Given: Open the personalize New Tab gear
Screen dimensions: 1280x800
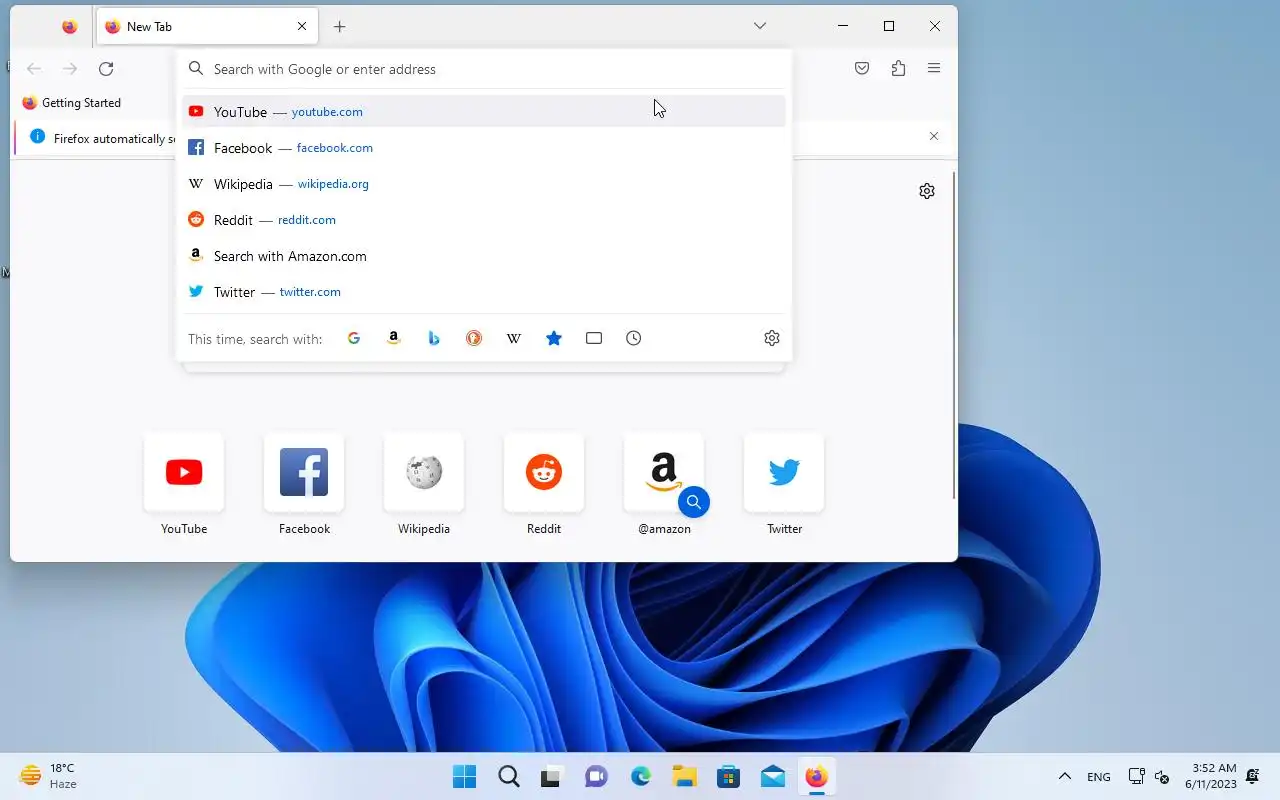Looking at the screenshot, I should coord(927,191).
